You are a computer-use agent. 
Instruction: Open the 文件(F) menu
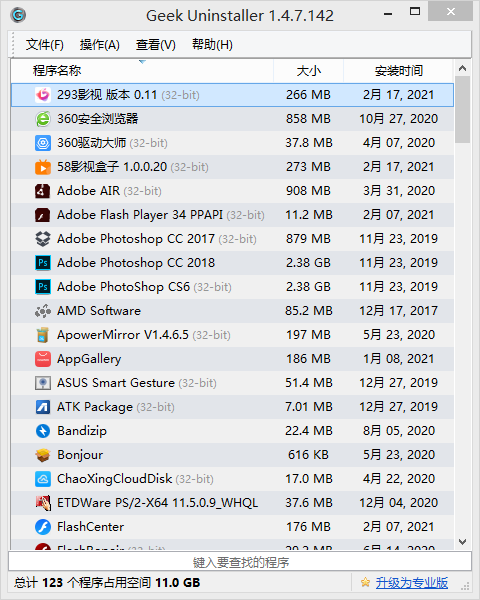[x=44, y=45]
